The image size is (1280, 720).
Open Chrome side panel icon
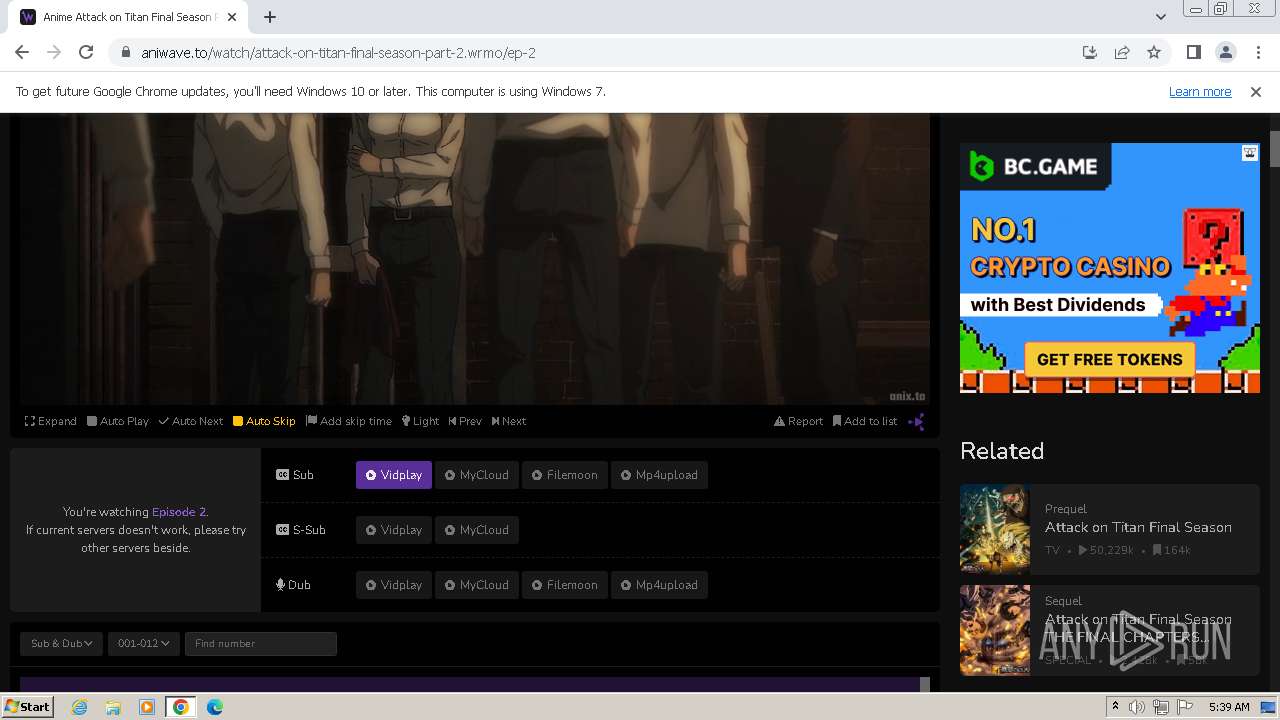point(1193,52)
